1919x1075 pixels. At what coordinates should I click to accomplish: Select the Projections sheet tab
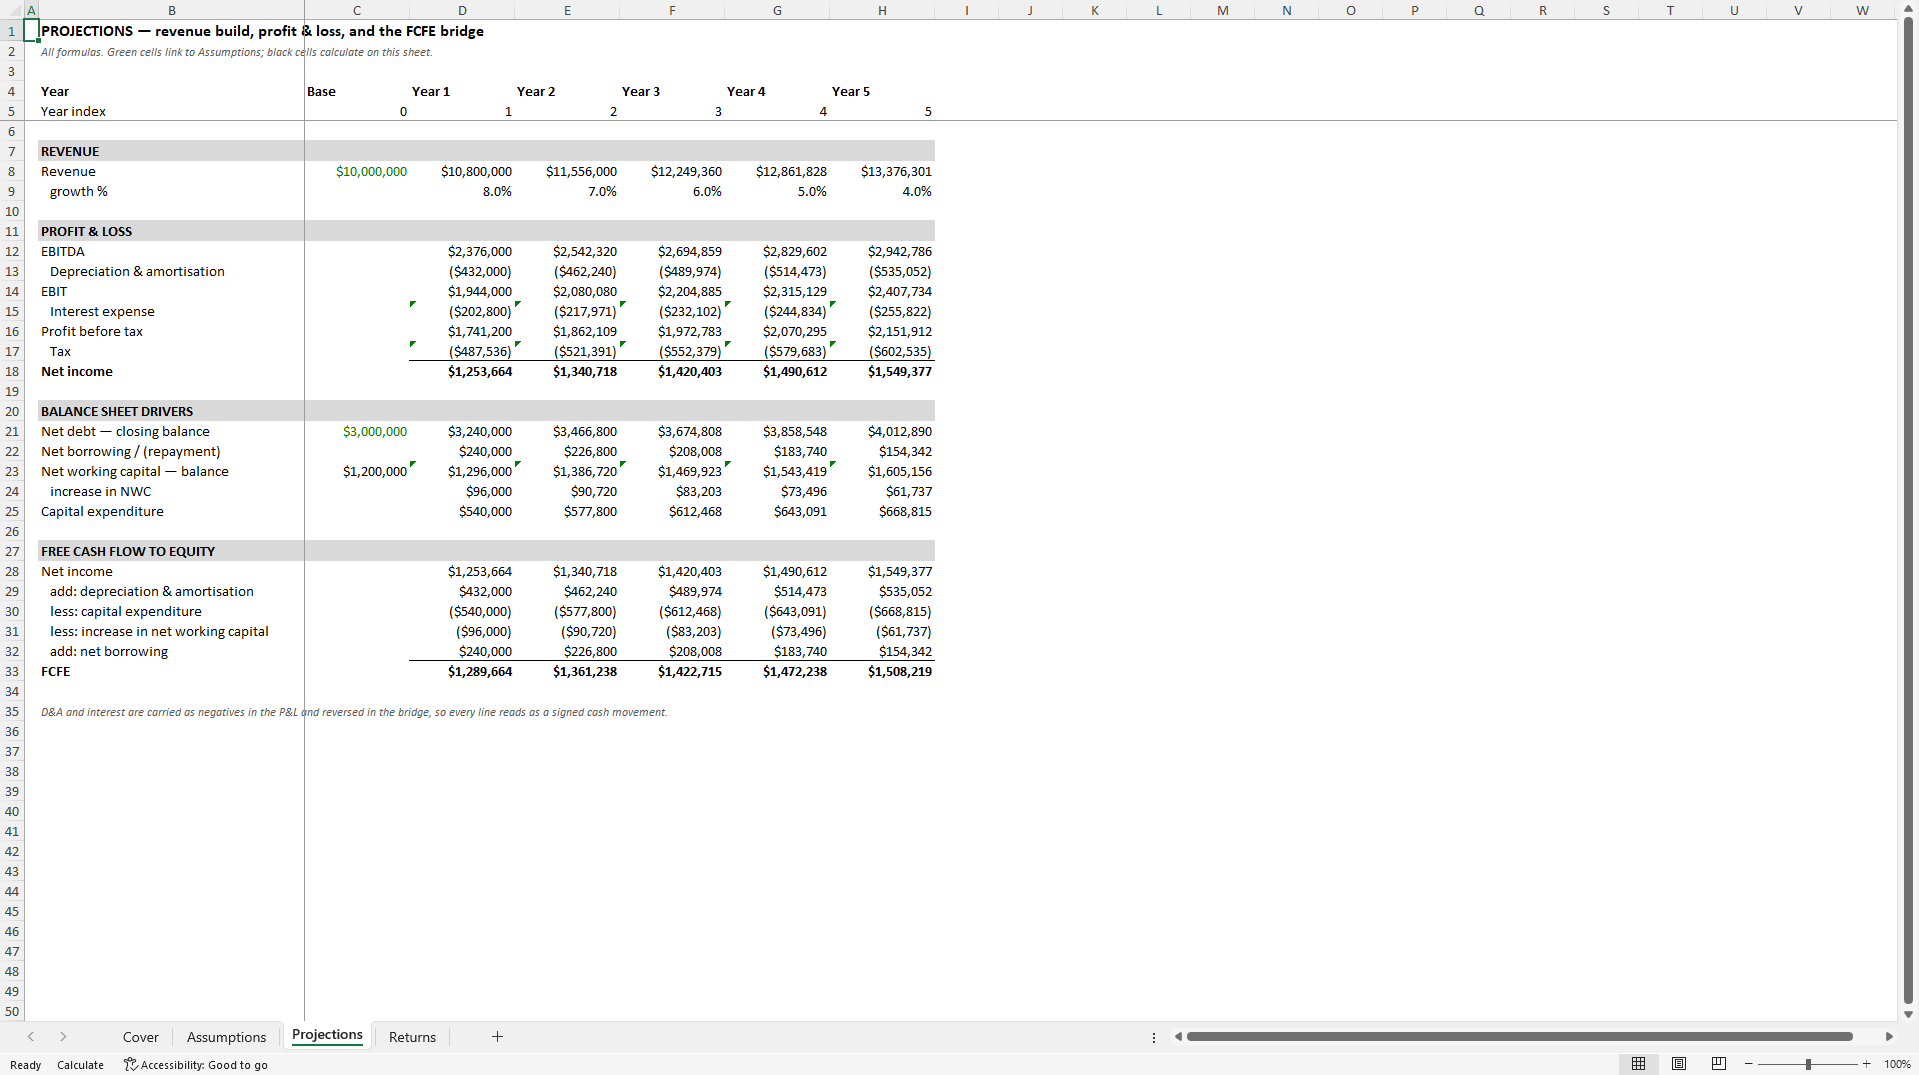[x=327, y=1035]
